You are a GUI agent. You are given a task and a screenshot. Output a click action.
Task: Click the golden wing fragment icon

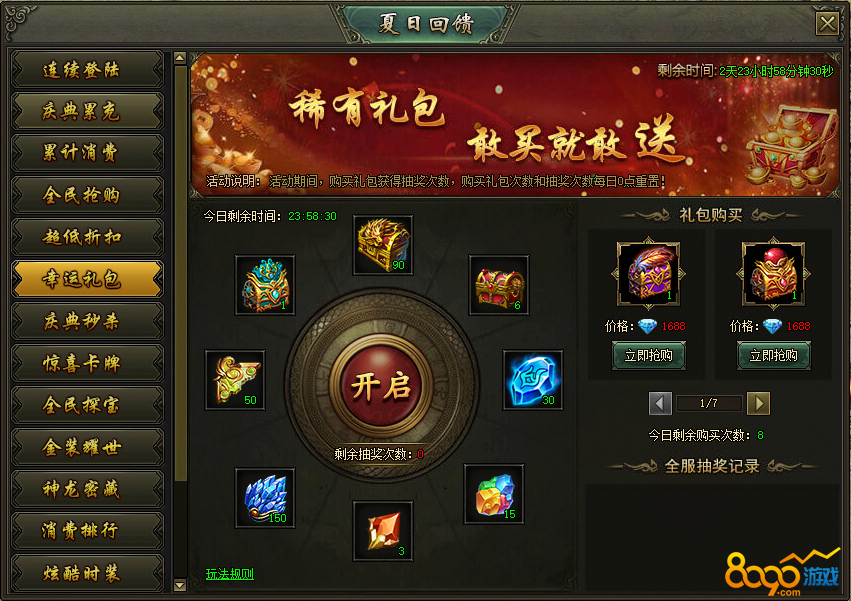click(x=235, y=380)
